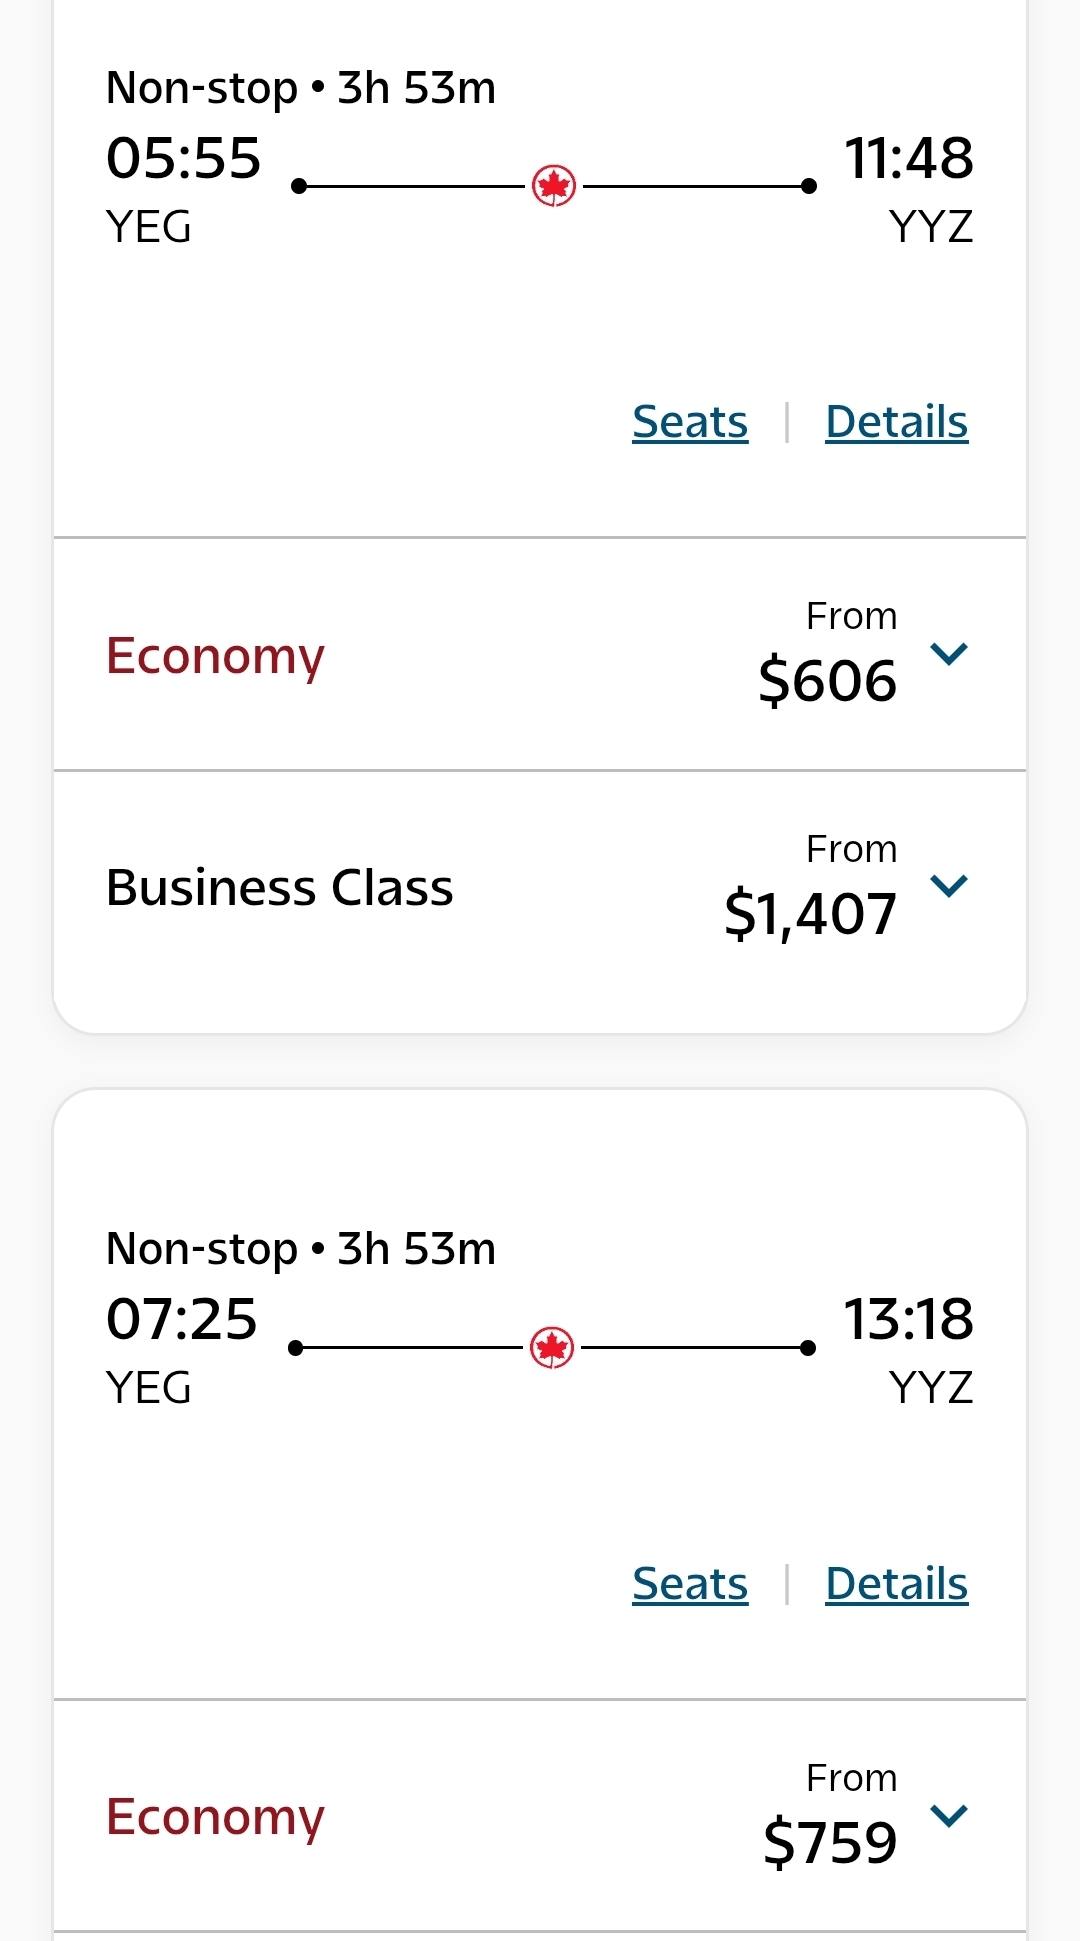View Details for the 07:25 flight

coord(896,1584)
